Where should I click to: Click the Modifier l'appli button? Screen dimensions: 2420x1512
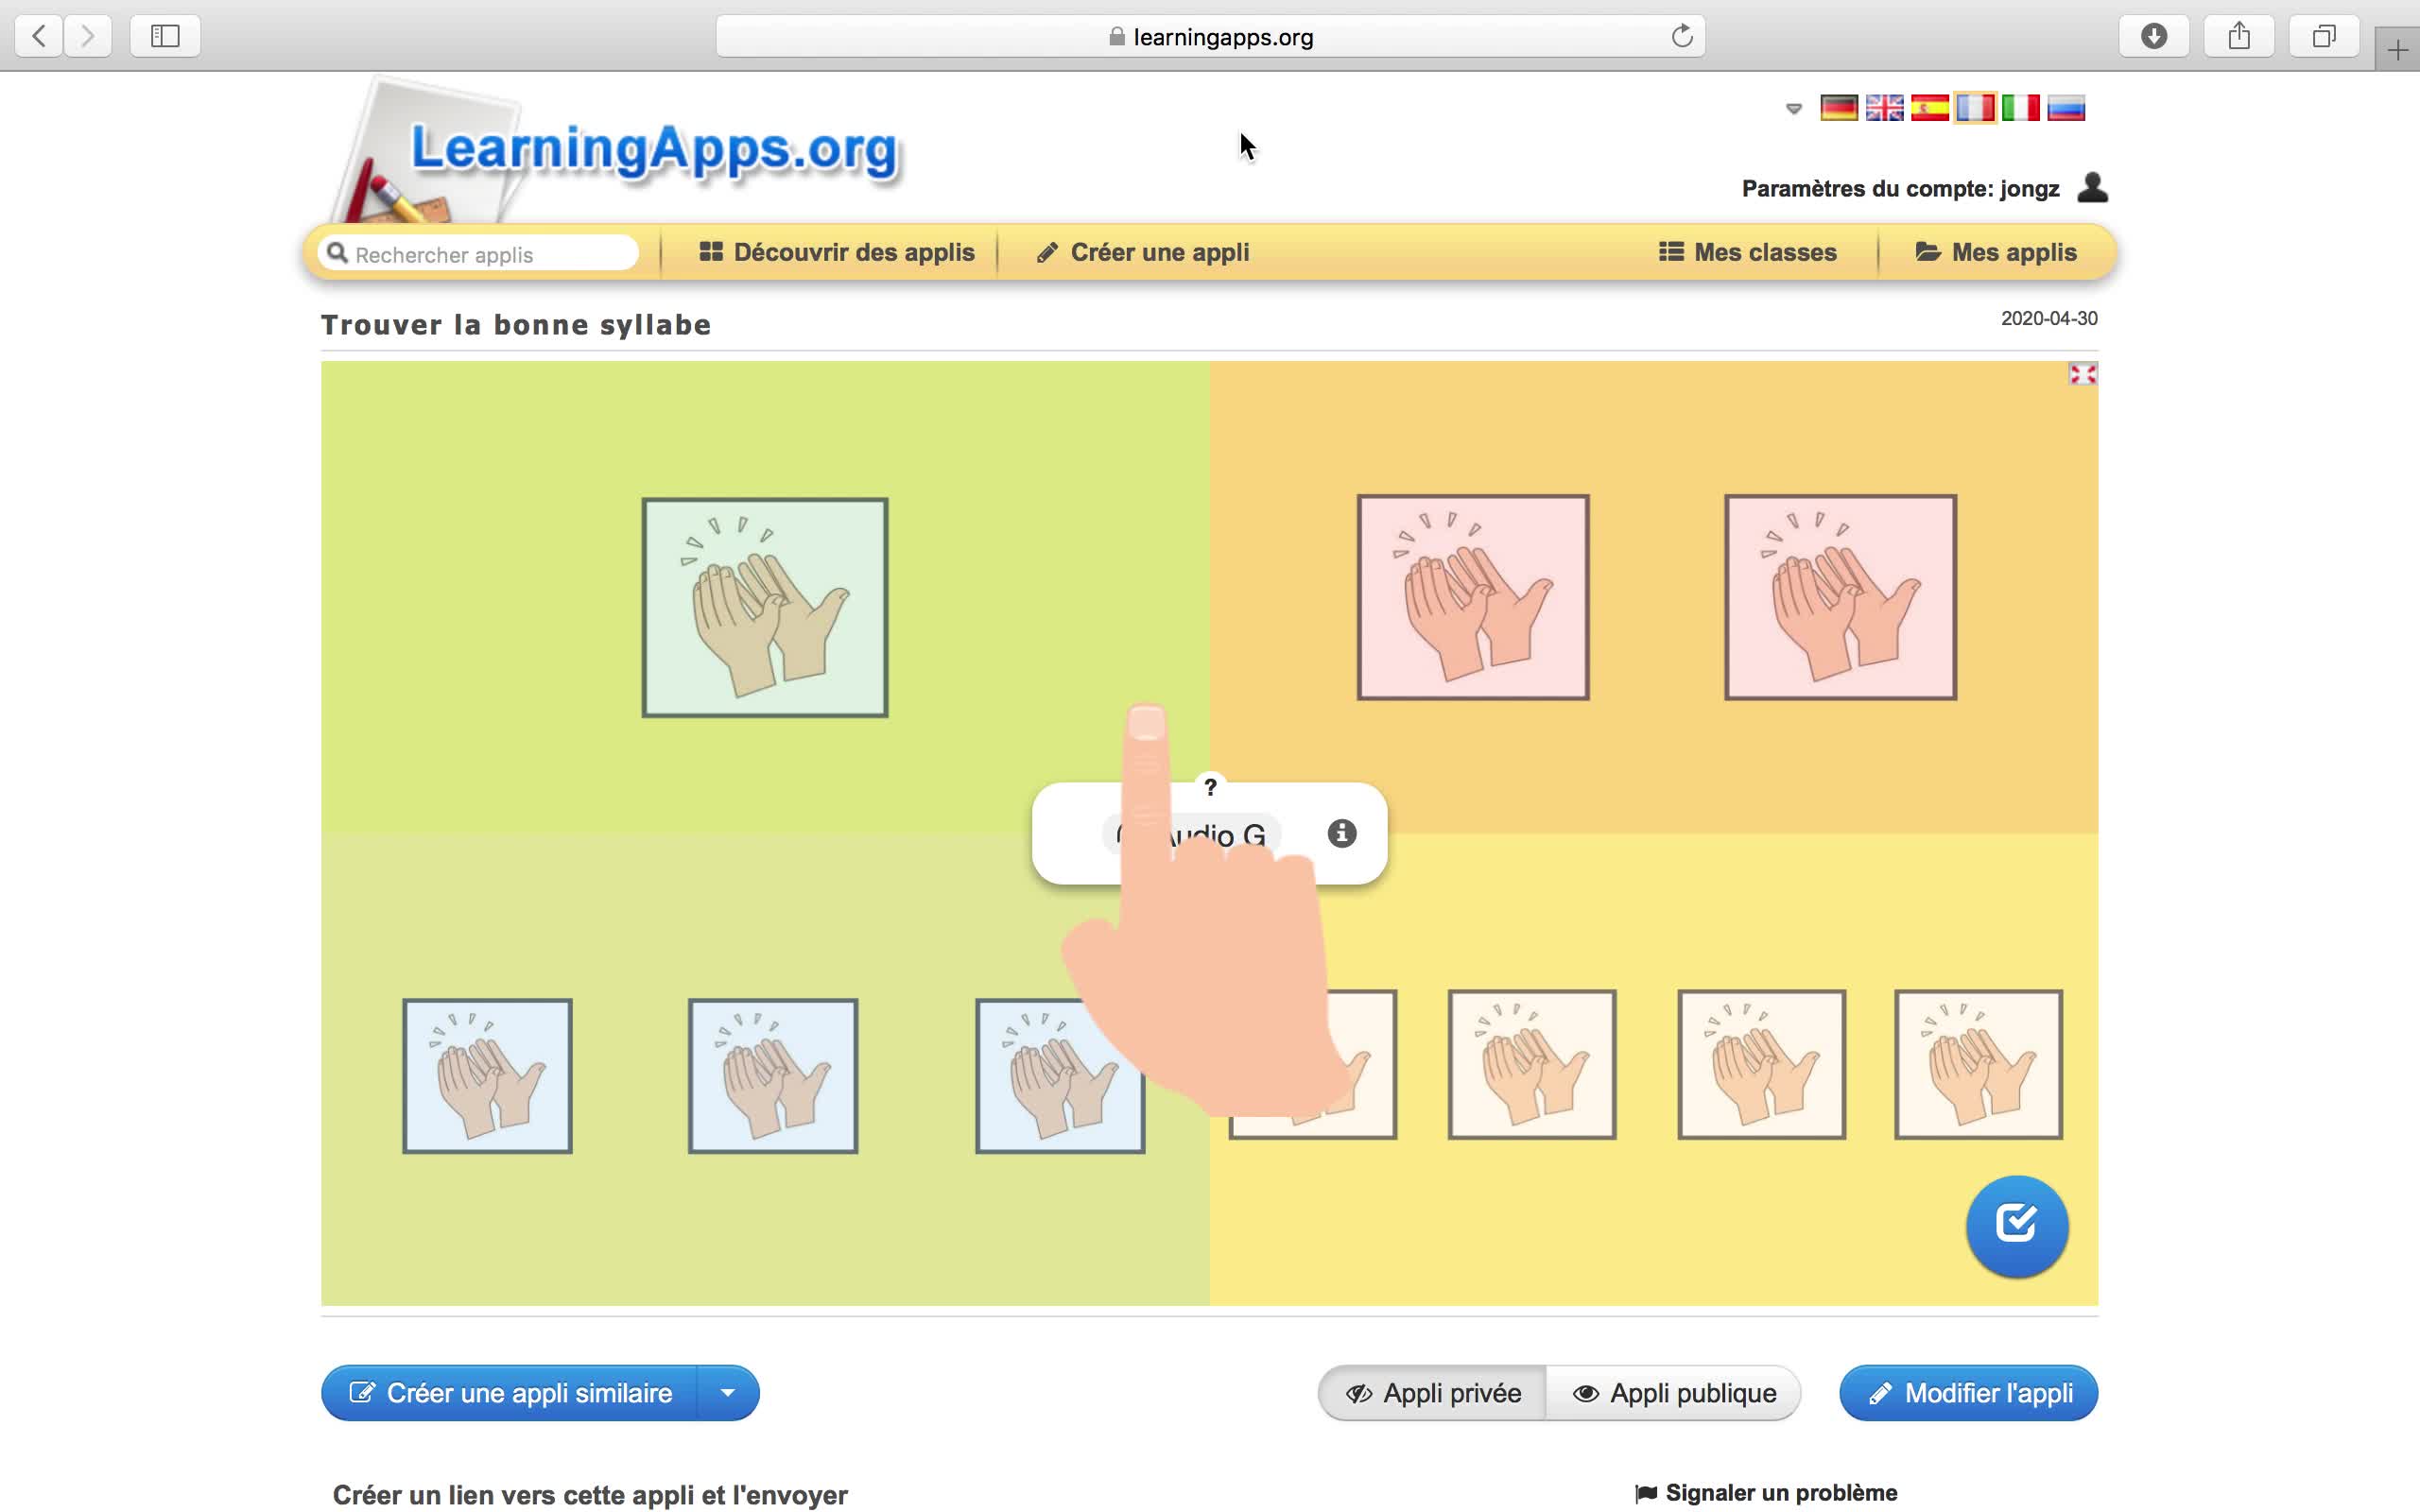[1968, 1393]
